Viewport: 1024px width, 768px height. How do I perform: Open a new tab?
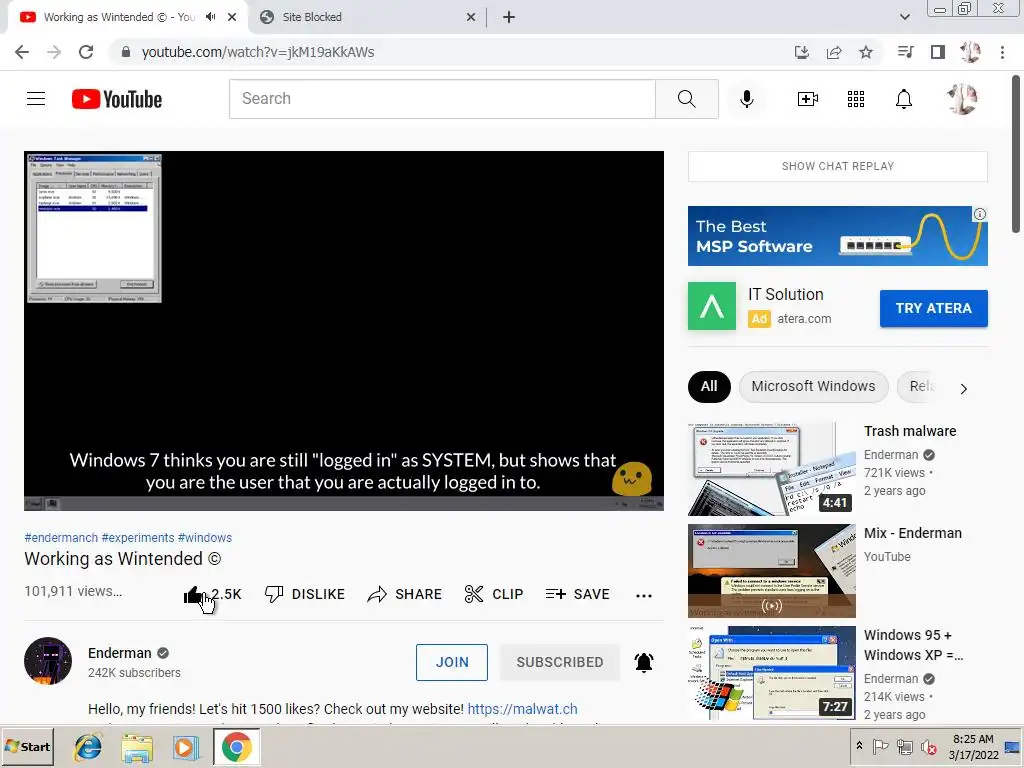[x=509, y=18]
